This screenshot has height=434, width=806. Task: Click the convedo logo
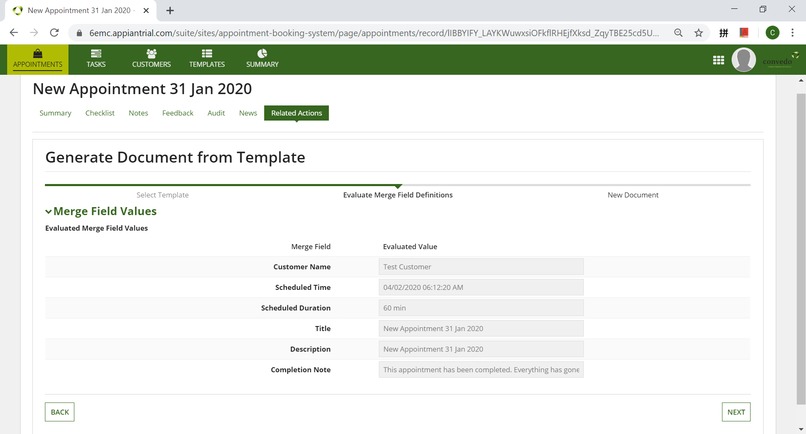pos(780,60)
